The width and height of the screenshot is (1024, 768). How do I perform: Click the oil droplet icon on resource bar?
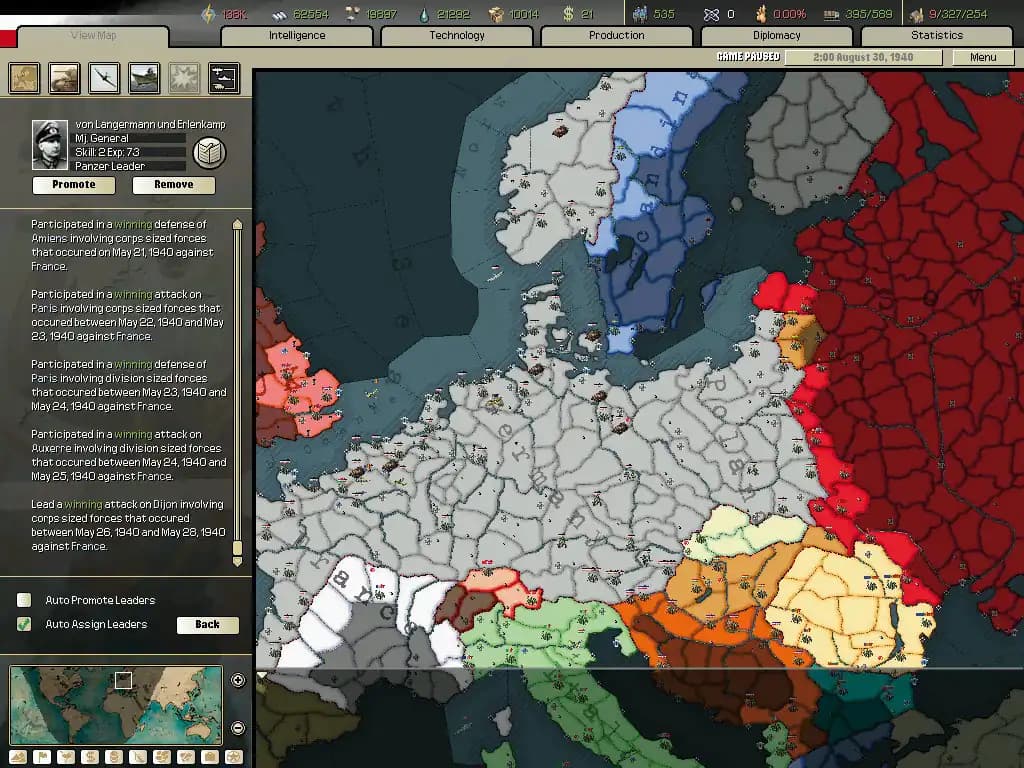tap(424, 13)
